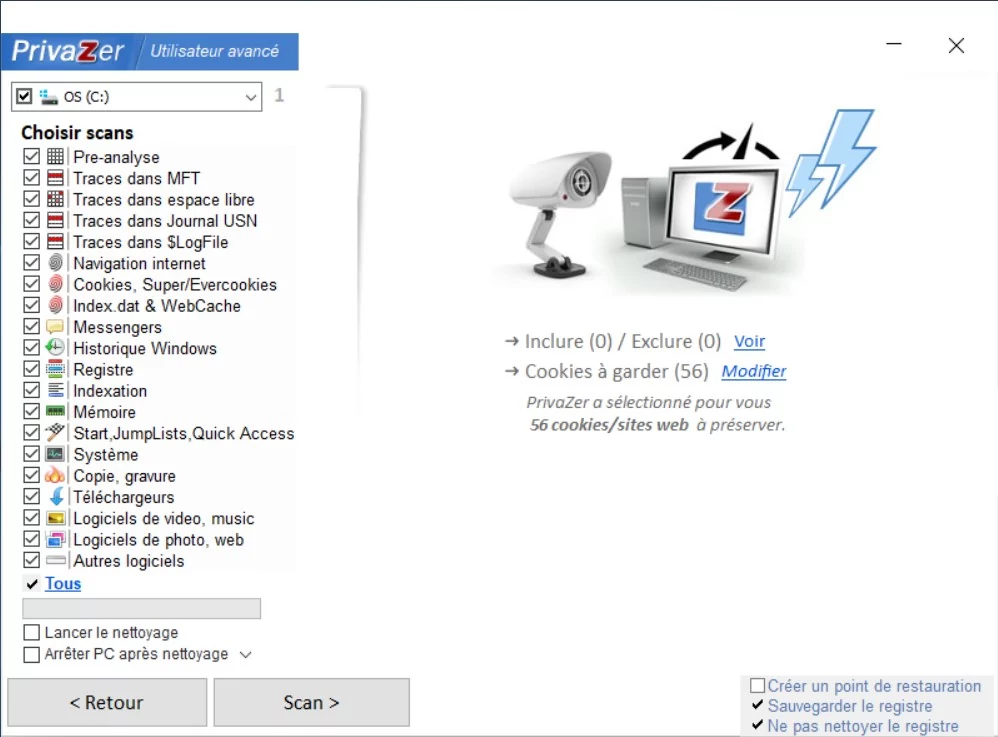Toggle the Messengers checkbox
998x737 pixels.
[x=31, y=326]
